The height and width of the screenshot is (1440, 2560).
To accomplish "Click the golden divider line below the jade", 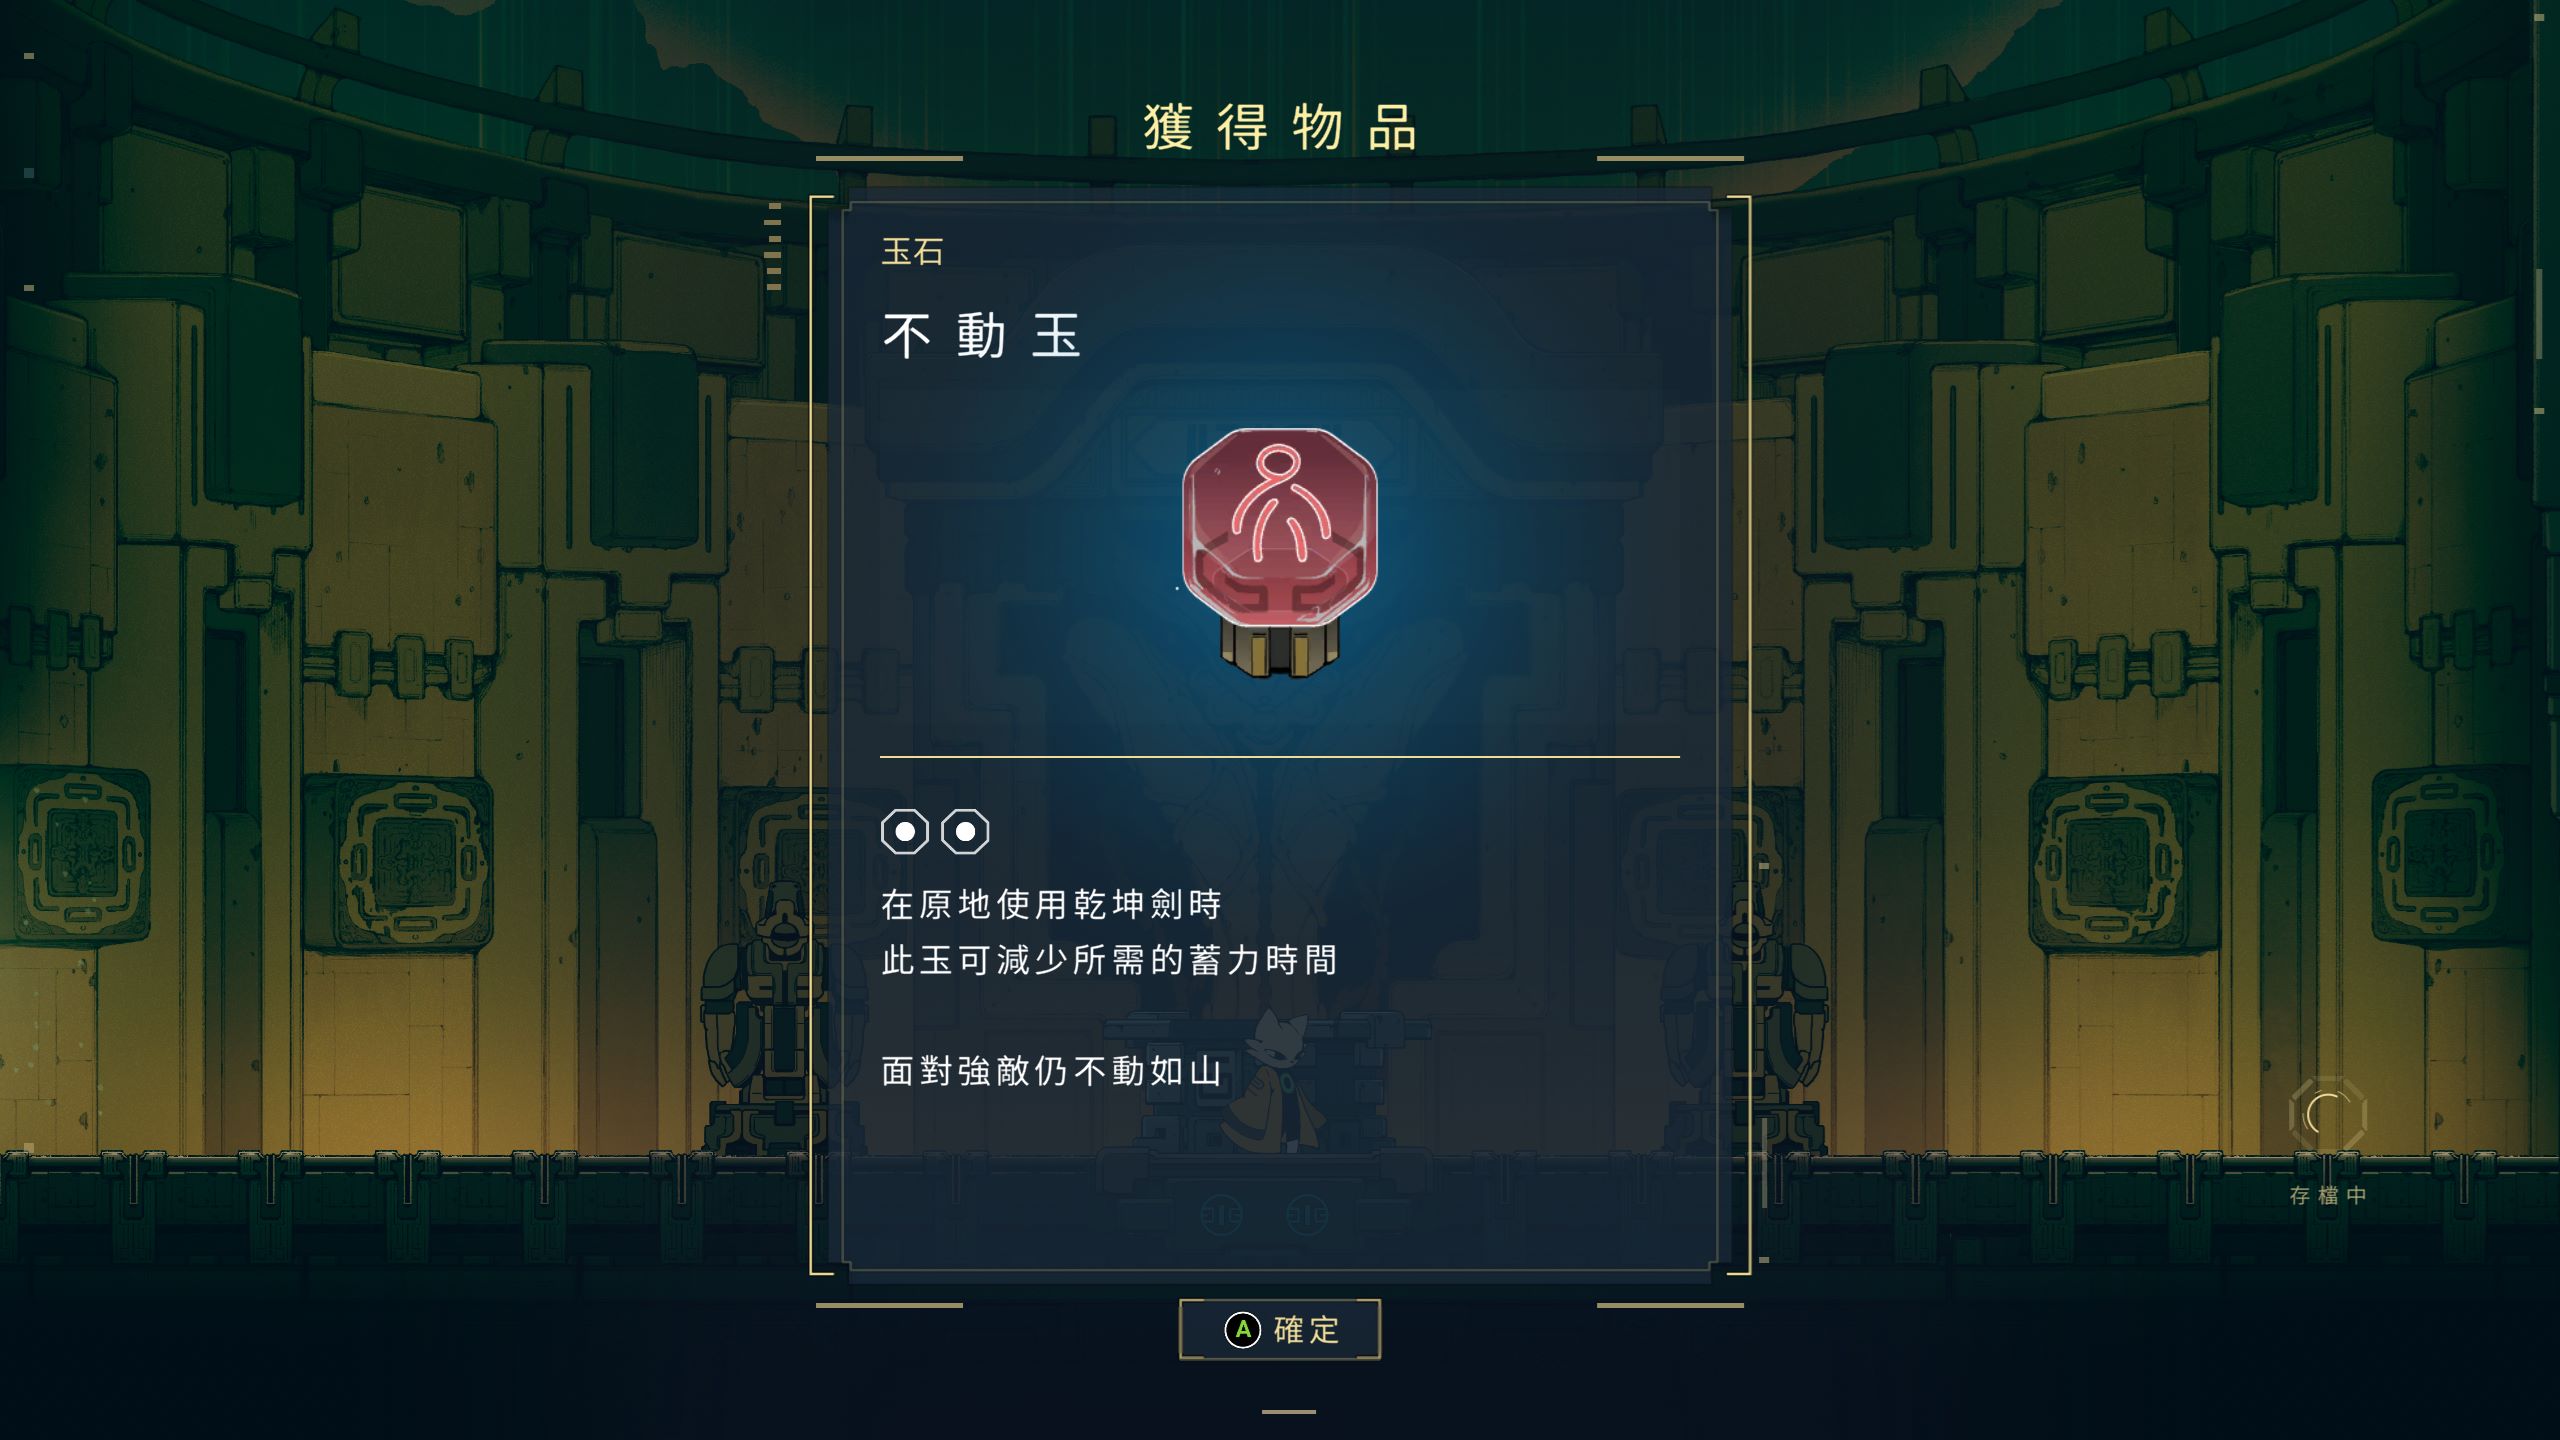I will (x=1280, y=757).
